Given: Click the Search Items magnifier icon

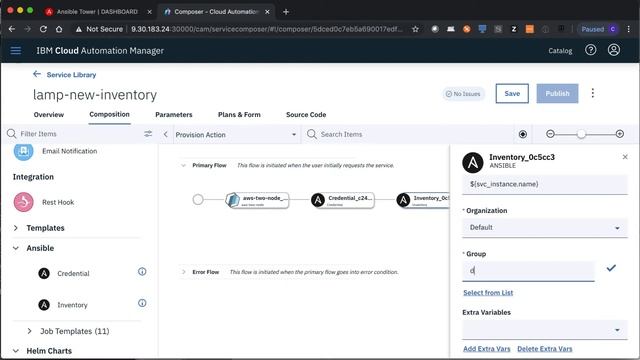Looking at the screenshot, I should point(311,134).
